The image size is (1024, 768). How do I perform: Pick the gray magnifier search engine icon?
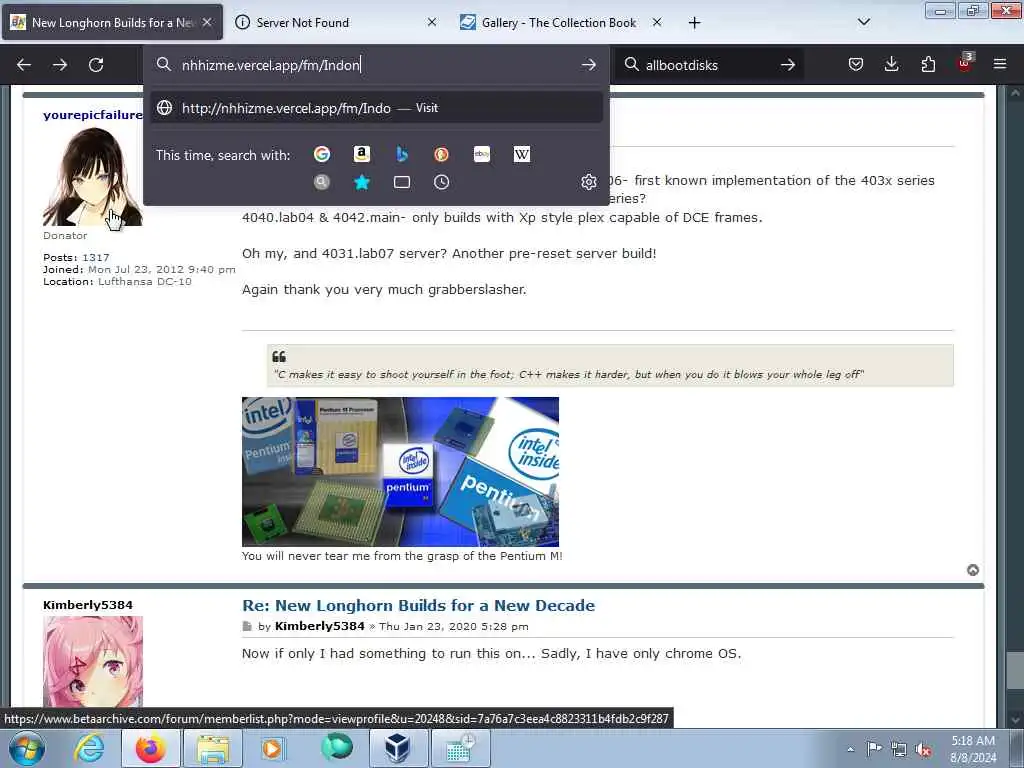[x=321, y=182]
